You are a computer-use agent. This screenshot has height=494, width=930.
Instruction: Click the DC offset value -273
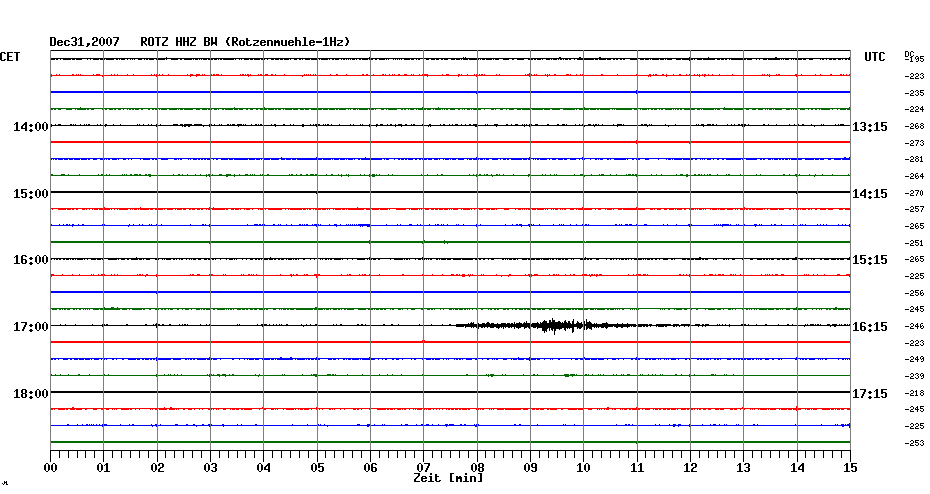click(x=914, y=144)
